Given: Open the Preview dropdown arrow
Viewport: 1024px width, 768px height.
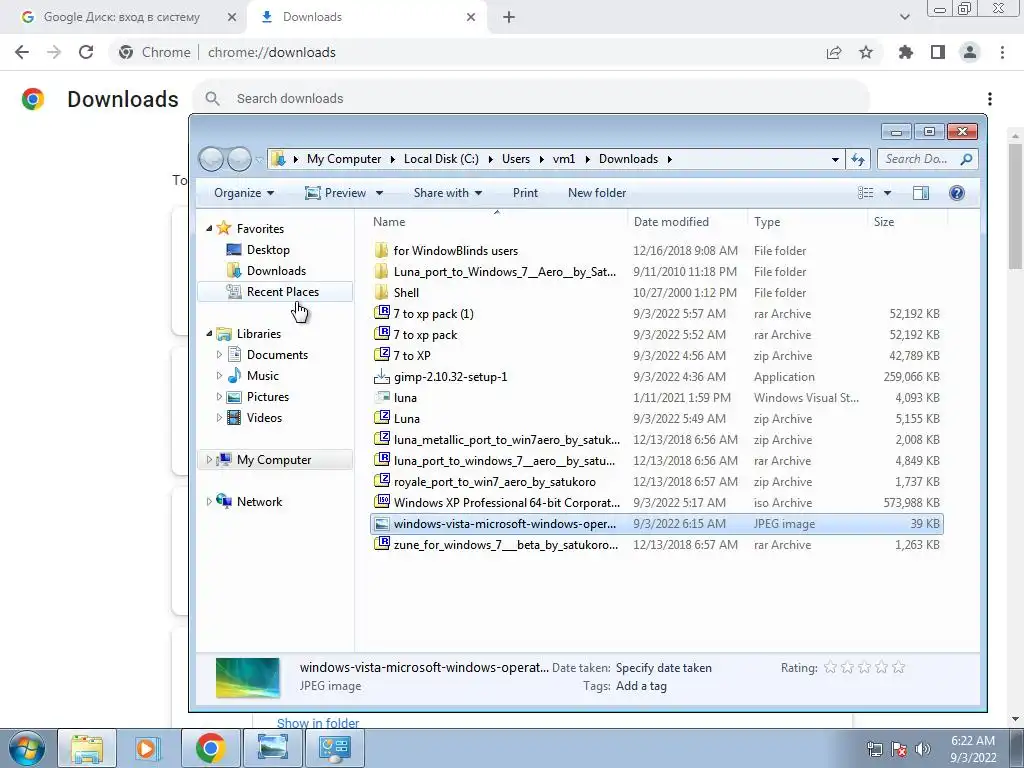Looking at the screenshot, I should pos(379,193).
